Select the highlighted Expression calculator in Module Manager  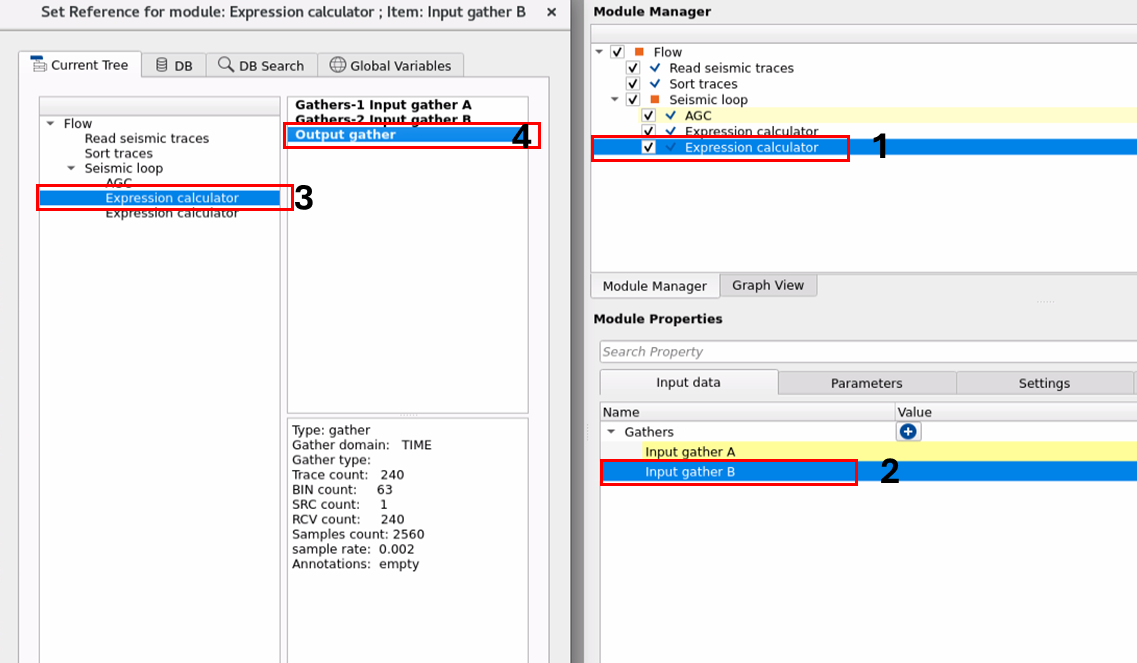tap(751, 147)
